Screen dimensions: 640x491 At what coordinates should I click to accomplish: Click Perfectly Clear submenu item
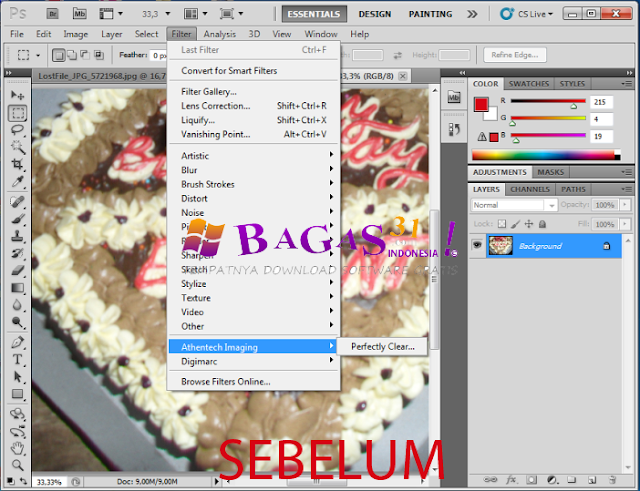382,347
